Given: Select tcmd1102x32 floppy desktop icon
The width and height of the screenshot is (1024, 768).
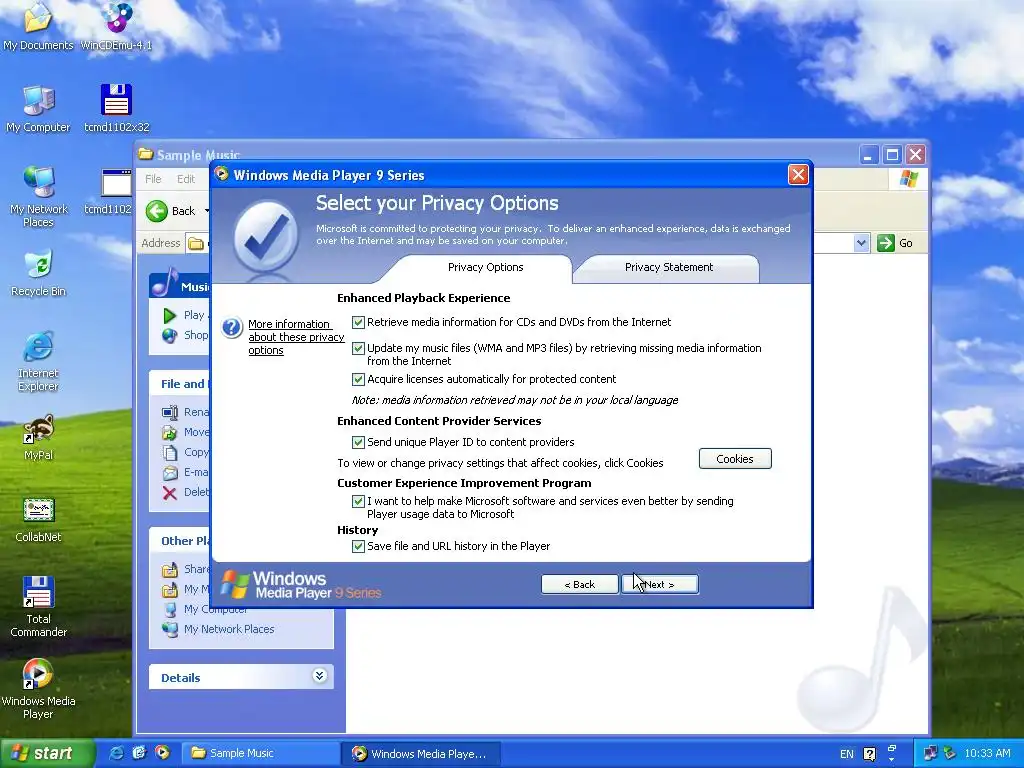Looking at the screenshot, I should coord(116,108).
